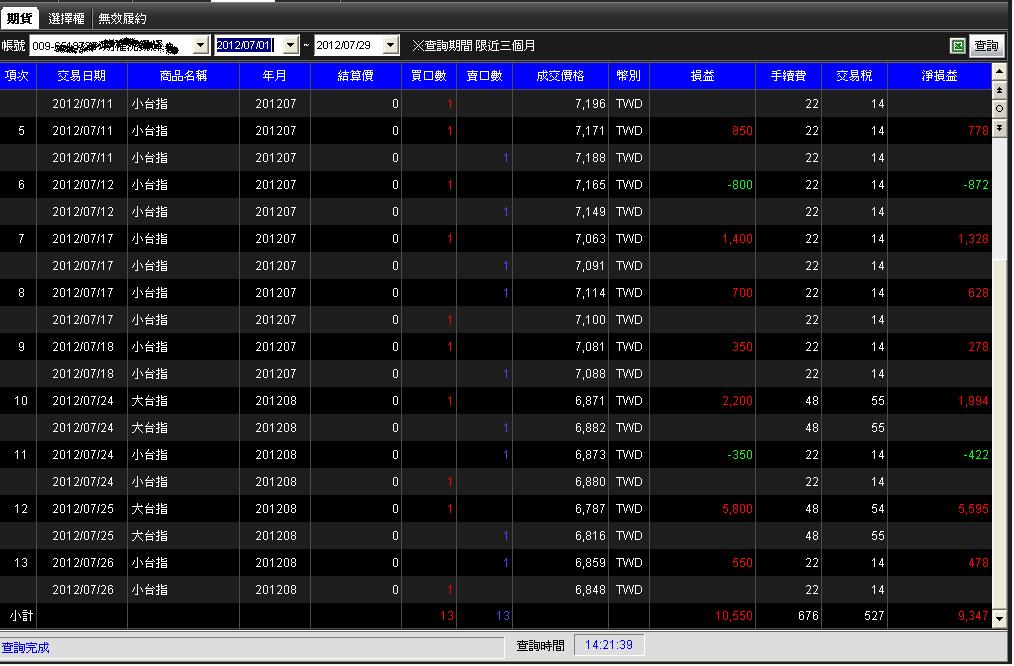Click the 賣口數 column header

click(484, 76)
